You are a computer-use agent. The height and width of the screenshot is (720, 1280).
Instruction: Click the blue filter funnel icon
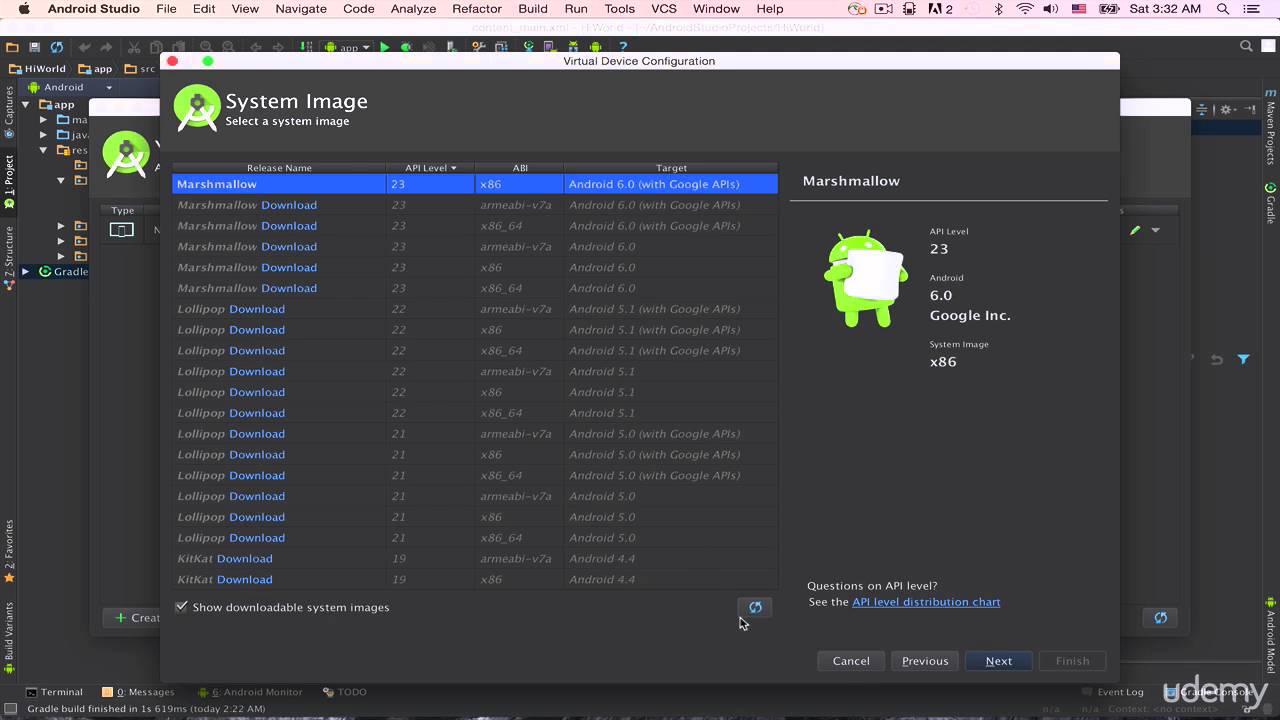pyautogui.click(x=1243, y=359)
